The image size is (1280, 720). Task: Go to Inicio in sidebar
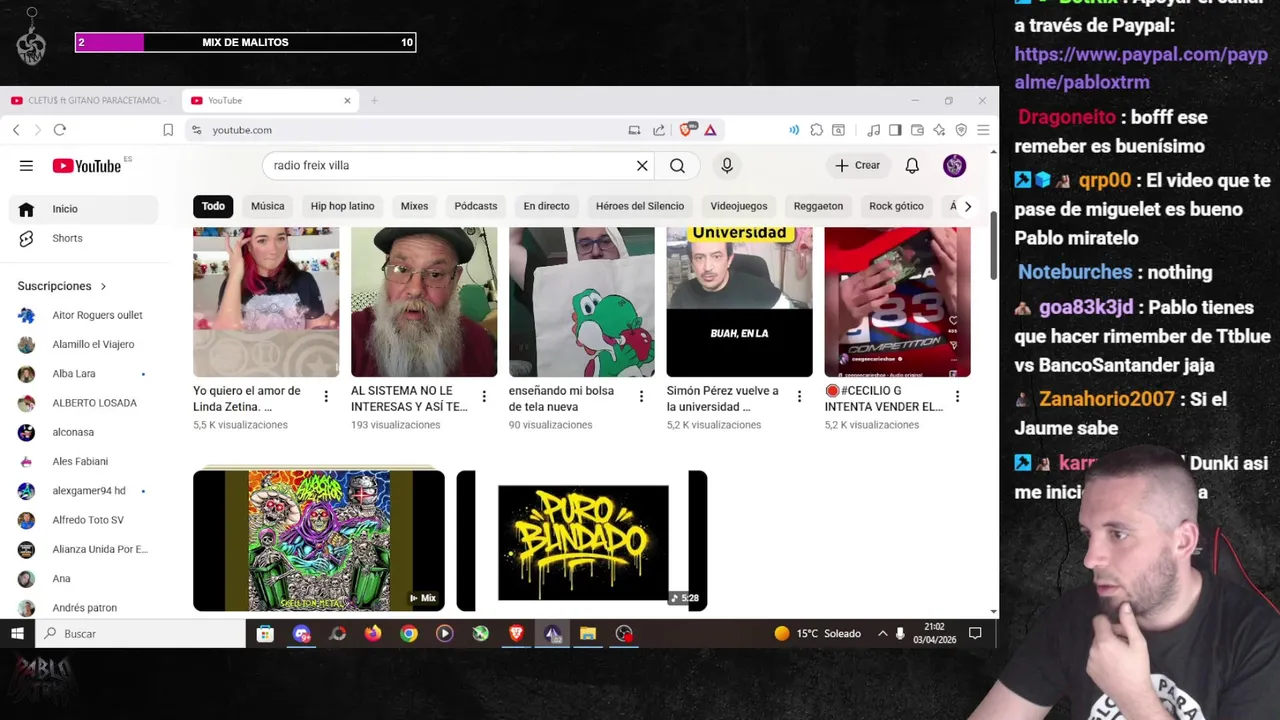point(84,209)
